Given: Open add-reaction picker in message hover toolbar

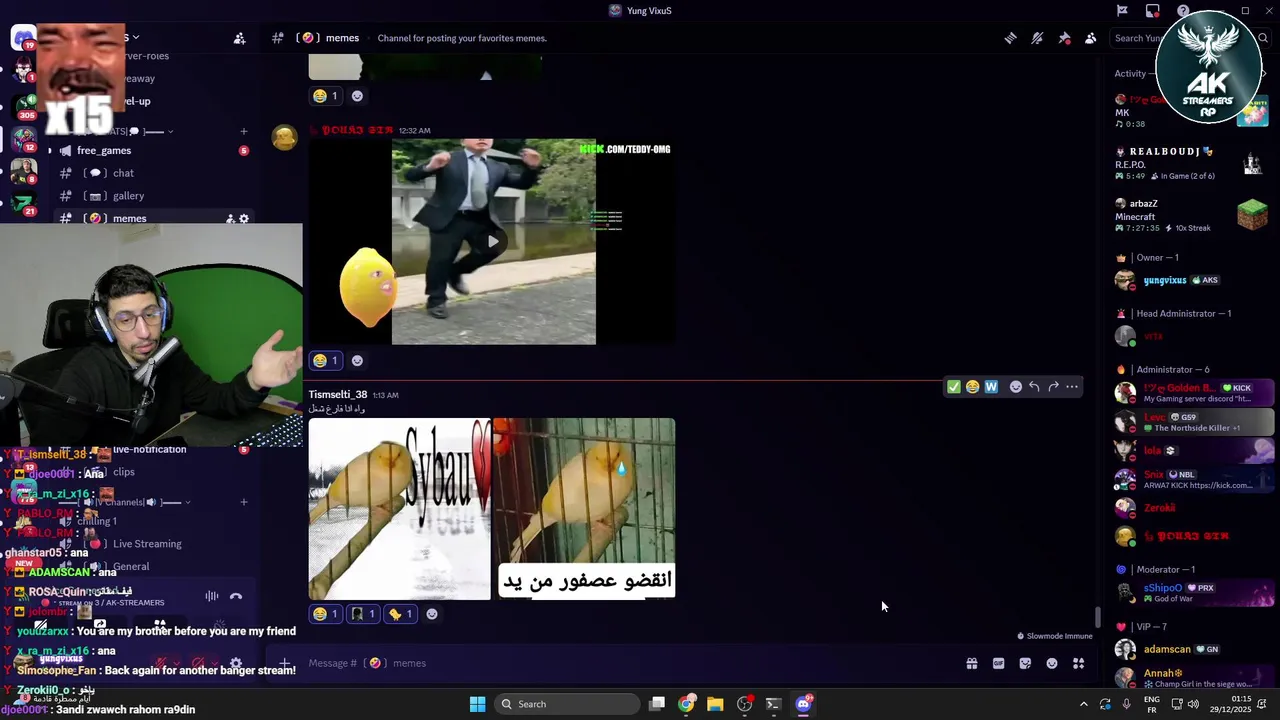Looking at the screenshot, I should click(1016, 387).
